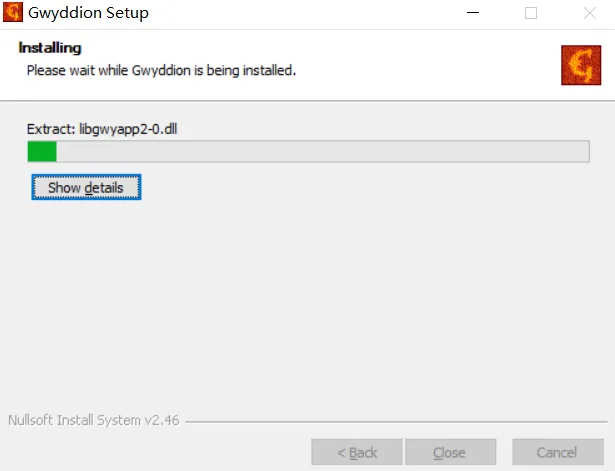Screen dimensions: 615x471
Task: Click the empty part of progress bar
Action: coord(322,151)
